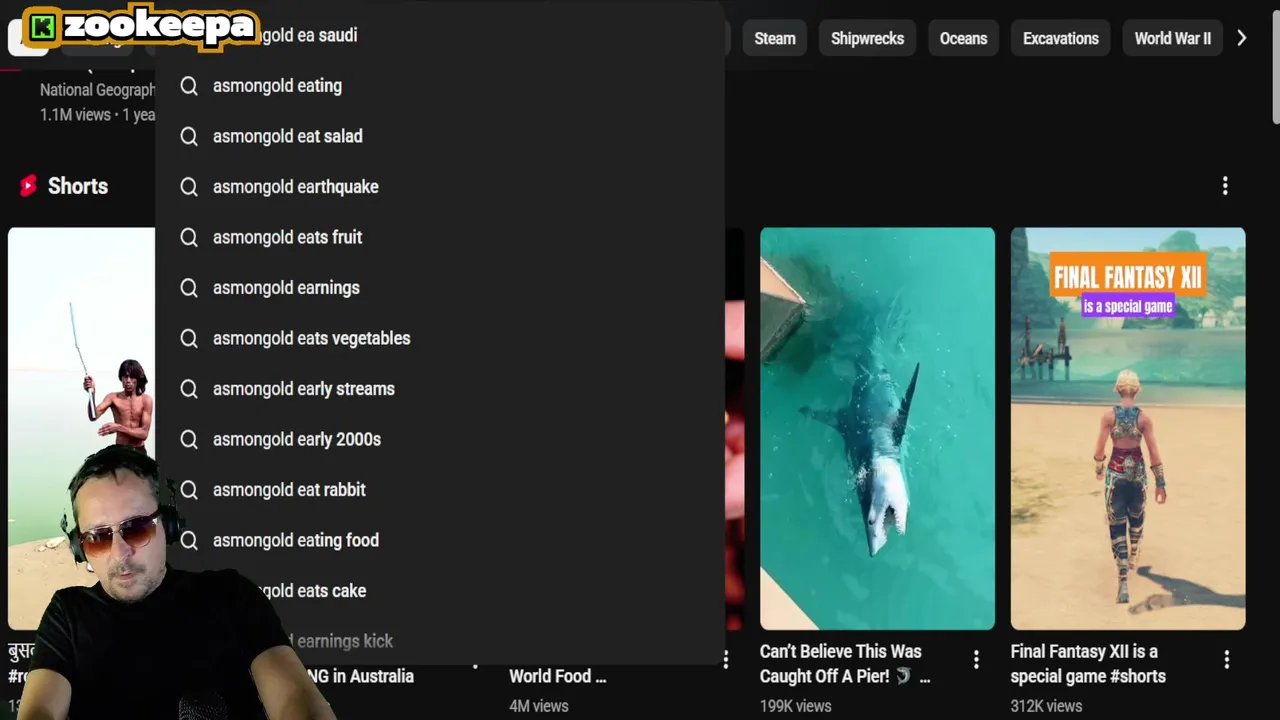Select suggestion 'asmongold earthquake'
Screen dimensions: 1280x720
[x=440, y=187]
